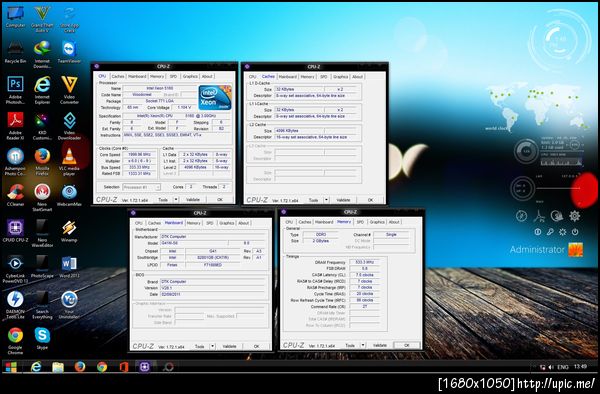600x394 pixels.
Task: Open the Video Downloader shortcut
Action: tap(69, 126)
